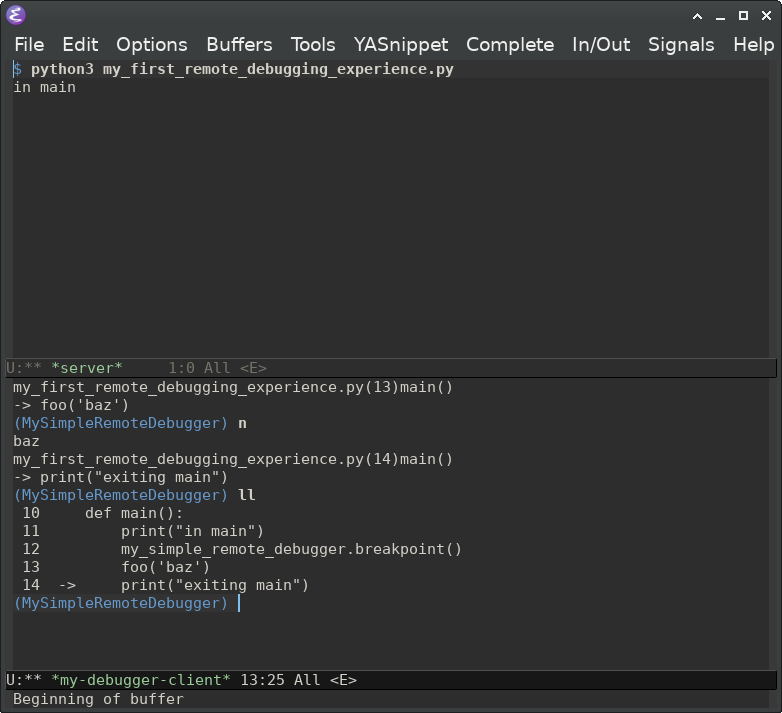Open the YASnippet menu
782x713 pixels.
pos(401,45)
